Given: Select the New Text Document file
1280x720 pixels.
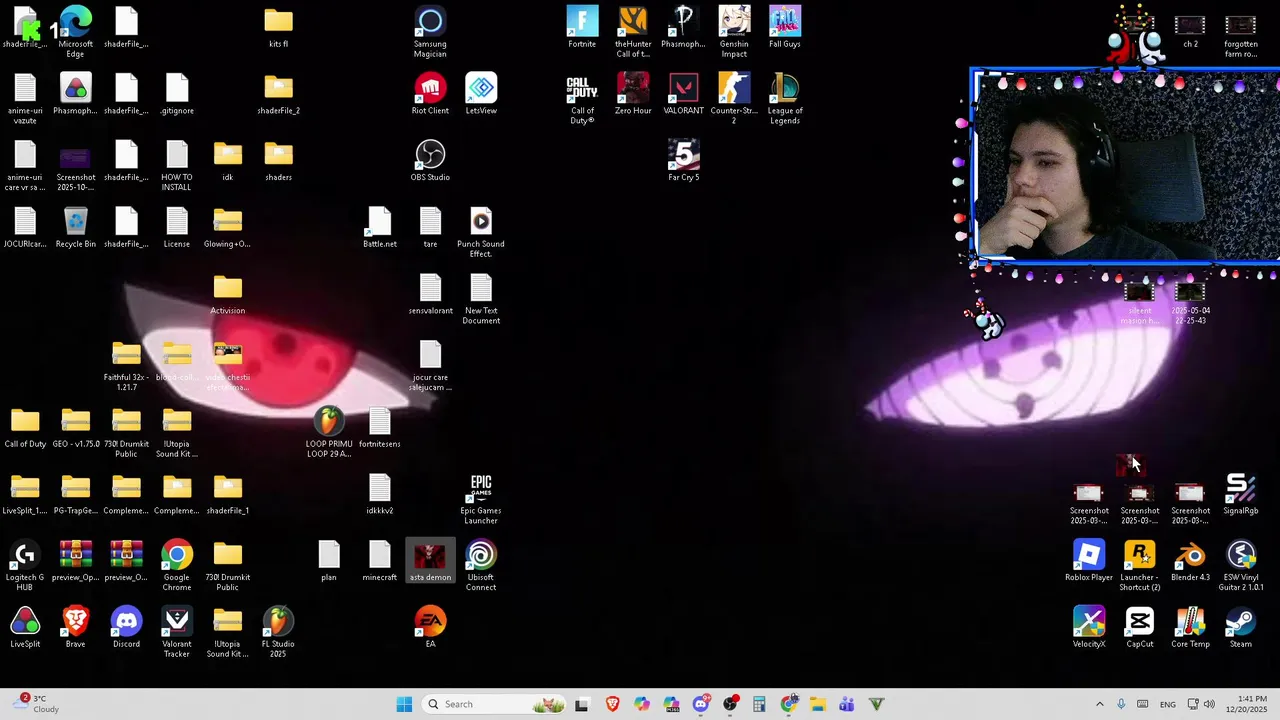Looking at the screenshot, I should (x=481, y=298).
